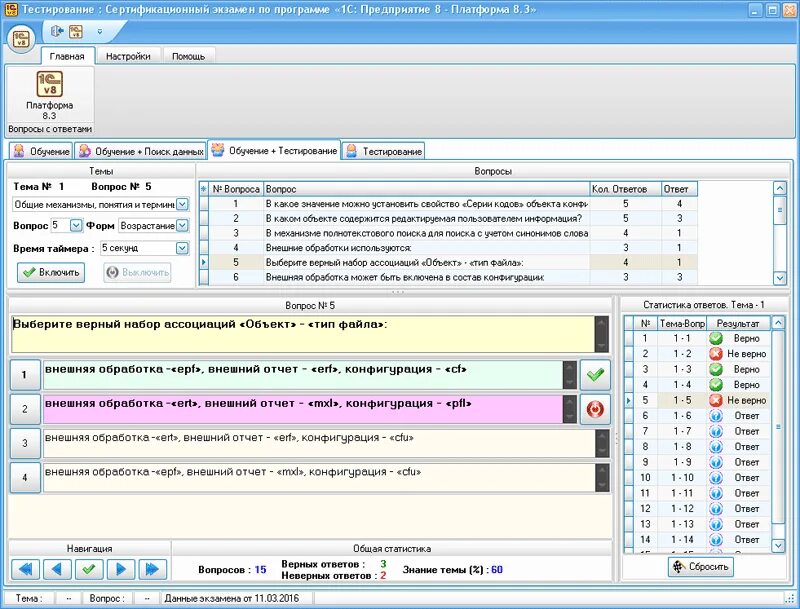Click the Кол. Ответов column header

(626, 189)
